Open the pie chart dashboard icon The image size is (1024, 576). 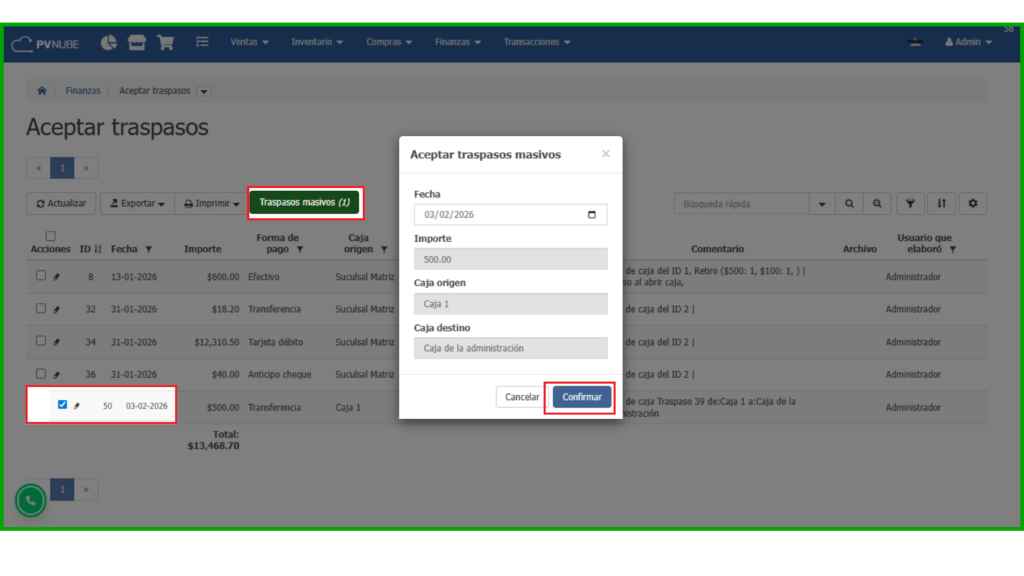tap(109, 42)
